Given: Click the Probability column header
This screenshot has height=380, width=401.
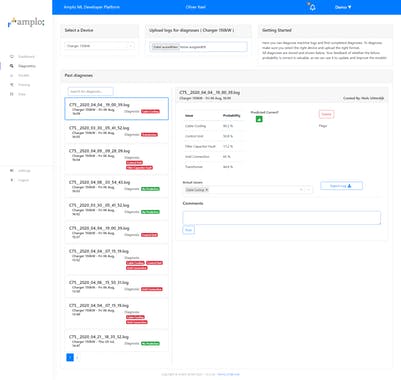Looking at the screenshot, I should click(231, 116).
